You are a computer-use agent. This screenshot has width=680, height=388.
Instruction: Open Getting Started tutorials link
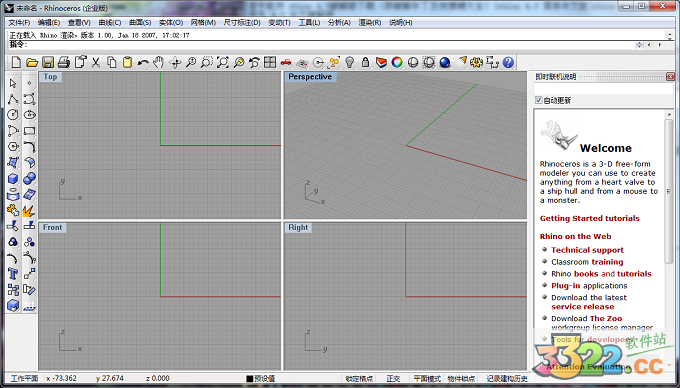click(589, 218)
